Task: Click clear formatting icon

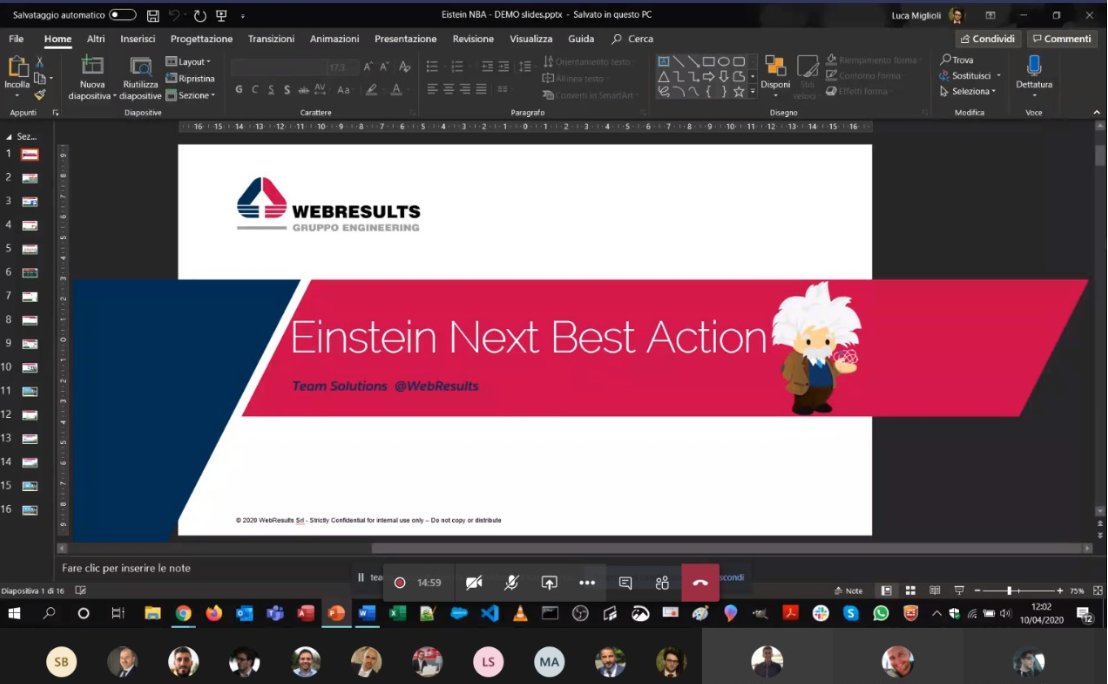Action: [x=404, y=67]
